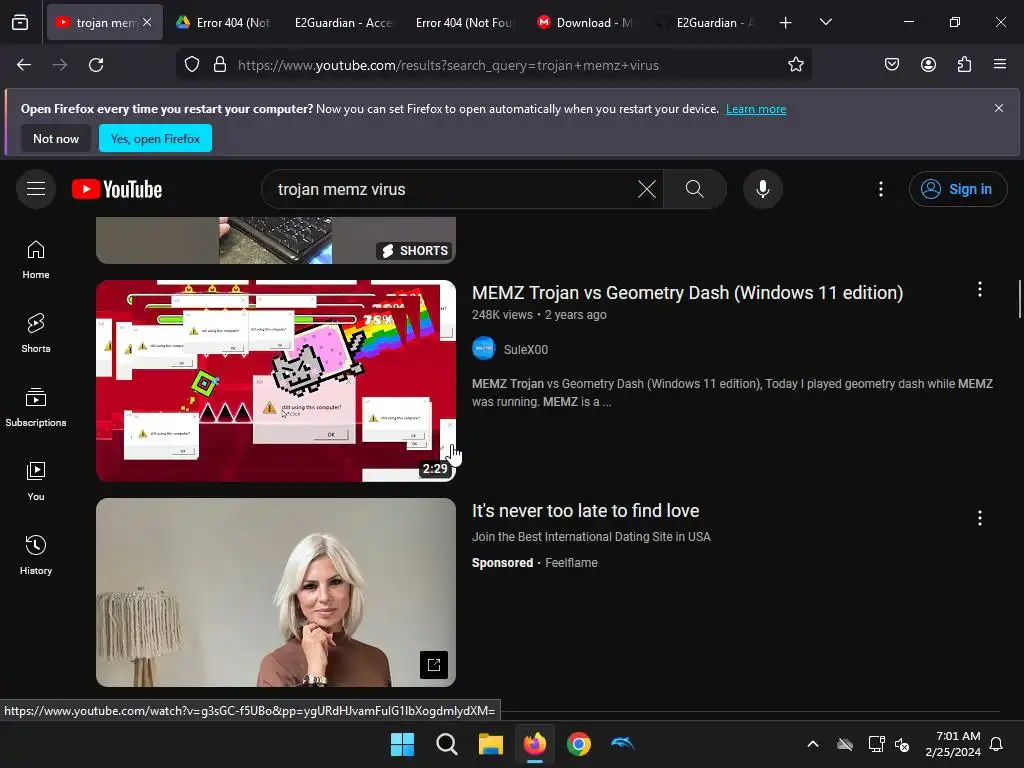This screenshot has height=768, width=1024.
Task: Dismiss the Firefox restart notification bar
Action: coord(999,108)
